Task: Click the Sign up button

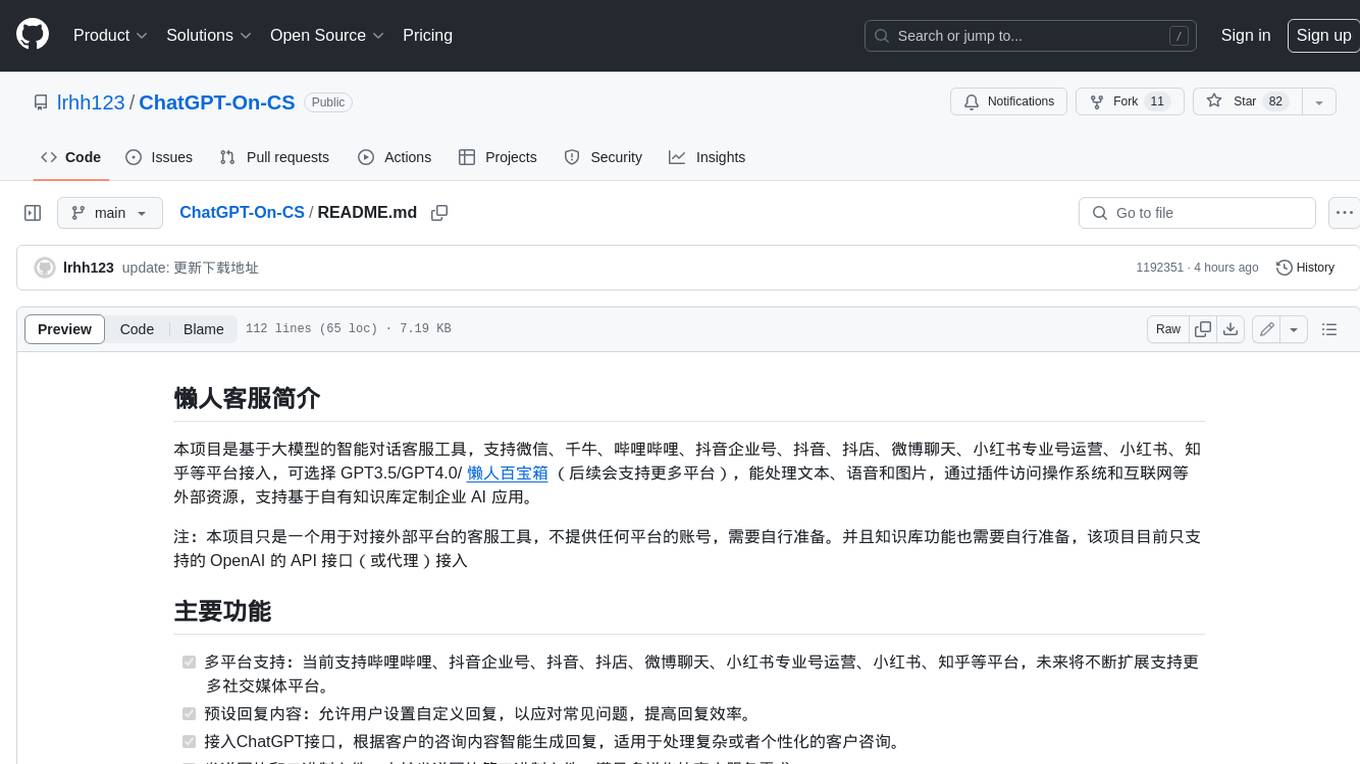Action: tap(1323, 35)
